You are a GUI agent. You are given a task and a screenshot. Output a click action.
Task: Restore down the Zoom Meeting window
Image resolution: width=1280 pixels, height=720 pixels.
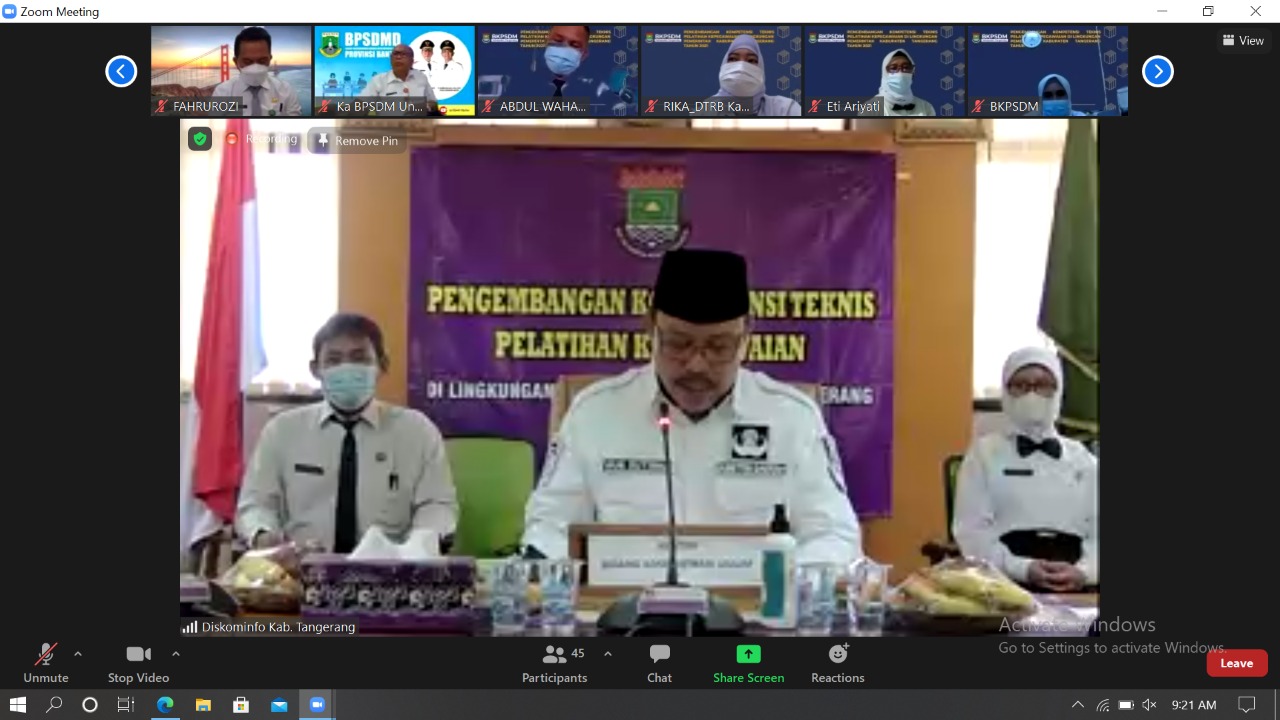(1208, 12)
